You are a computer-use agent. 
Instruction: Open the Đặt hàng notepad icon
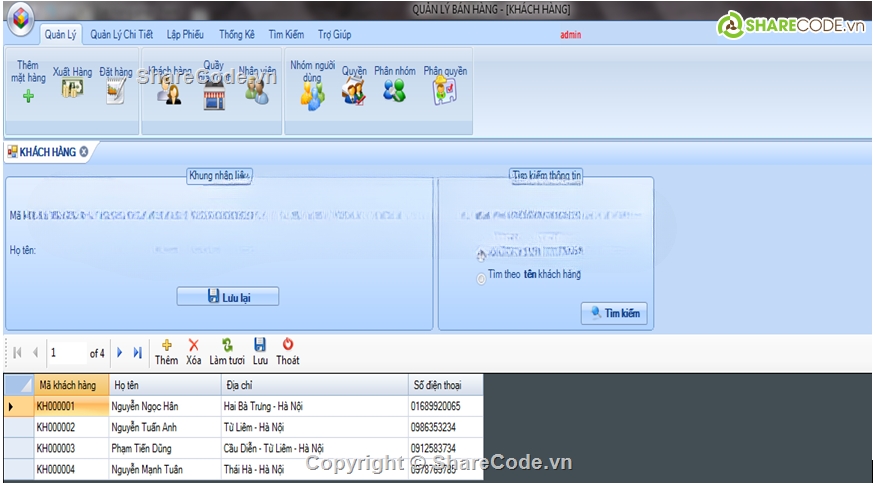[x=116, y=90]
